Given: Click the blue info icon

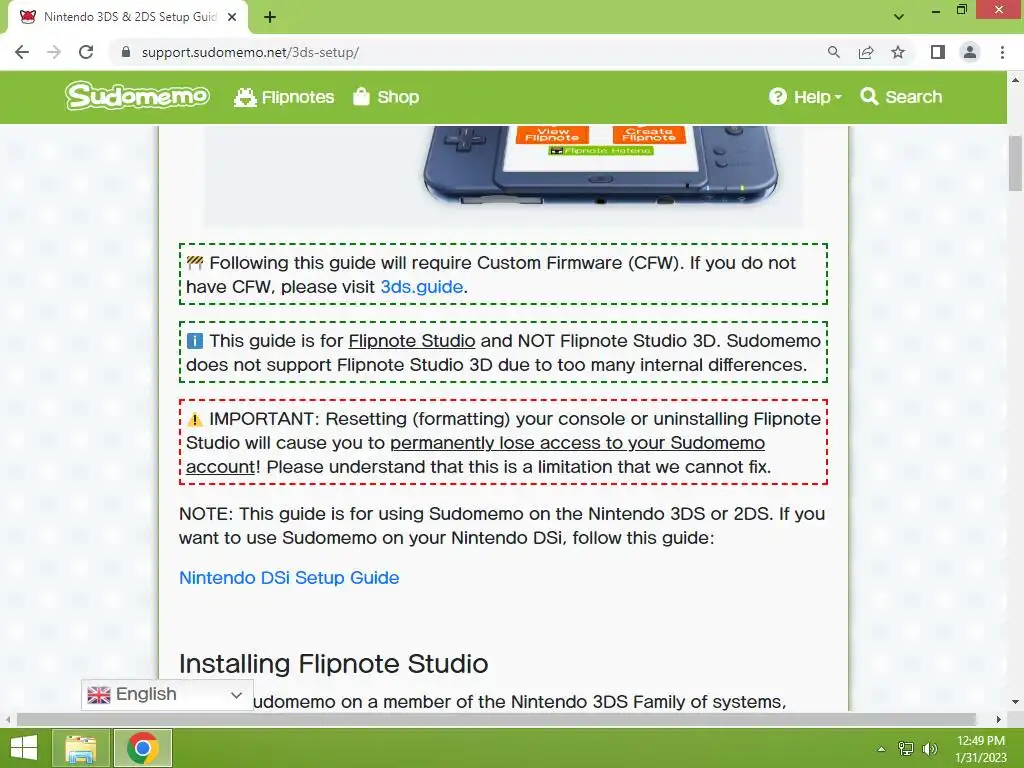Looking at the screenshot, I should (195, 341).
